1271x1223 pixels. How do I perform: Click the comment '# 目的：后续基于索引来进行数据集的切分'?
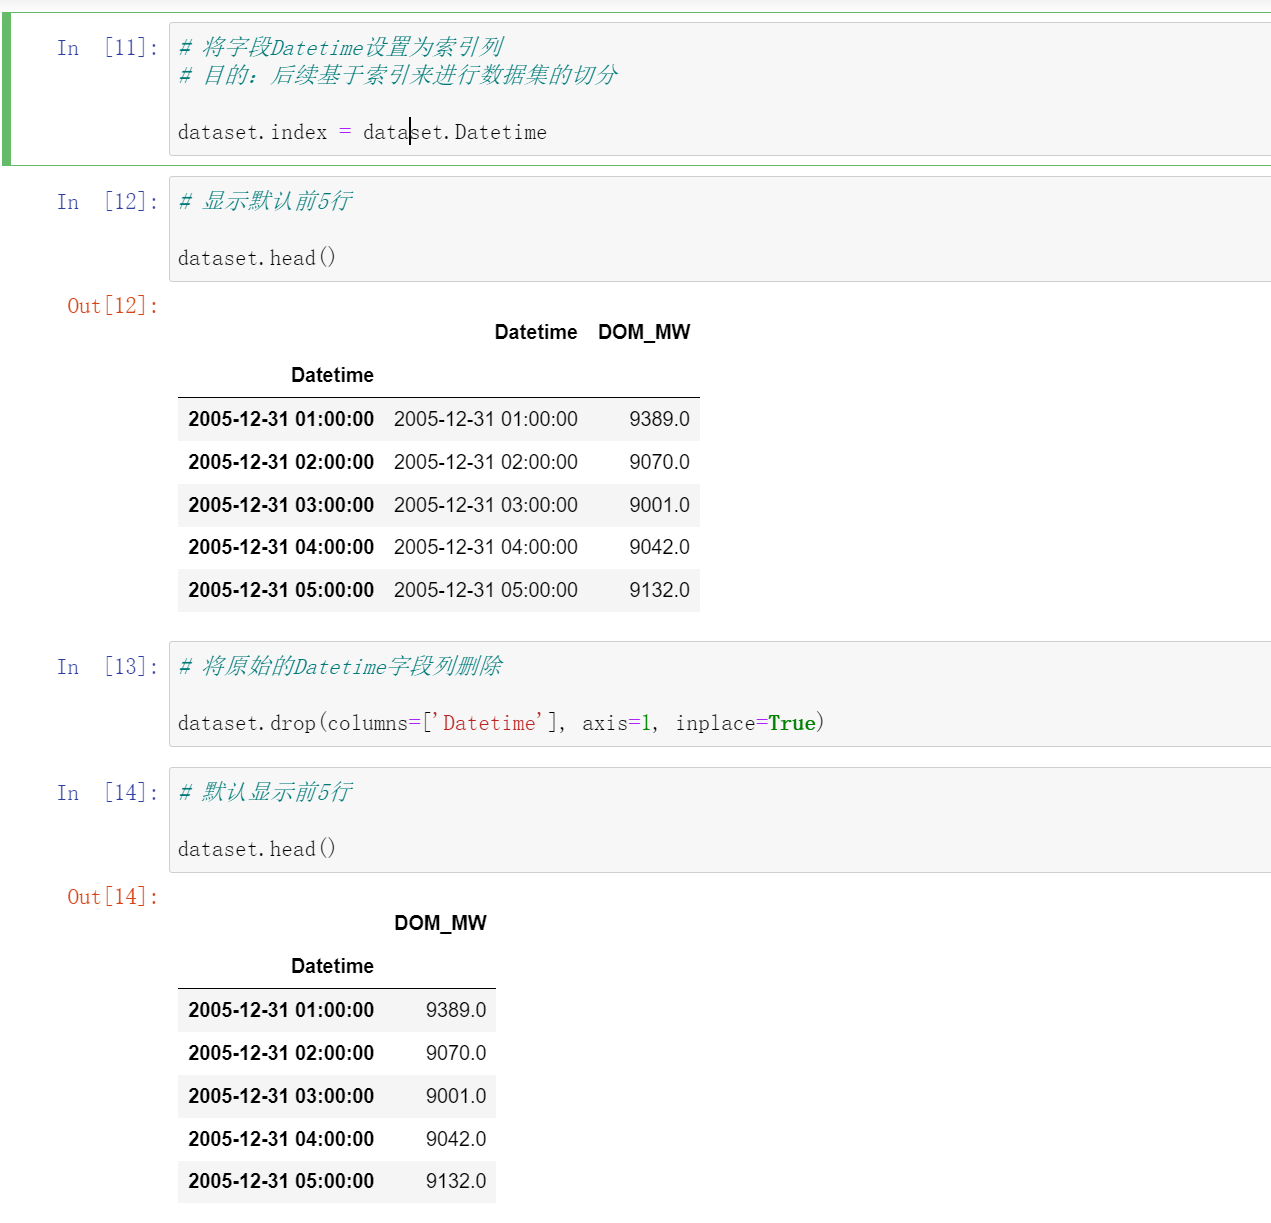click(x=398, y=75)
